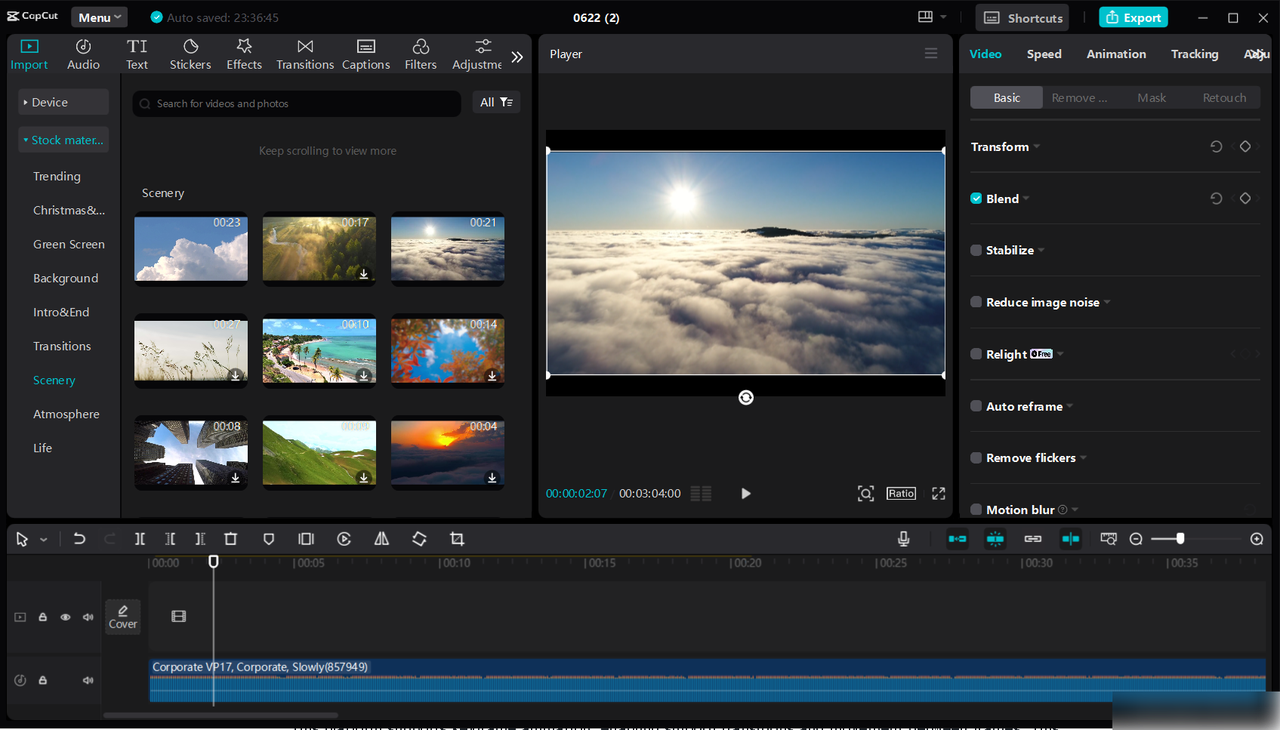This screenshot has height=730, width=1280.
Task: Enable the Stabilize option
Action: (x=974, y=250)
